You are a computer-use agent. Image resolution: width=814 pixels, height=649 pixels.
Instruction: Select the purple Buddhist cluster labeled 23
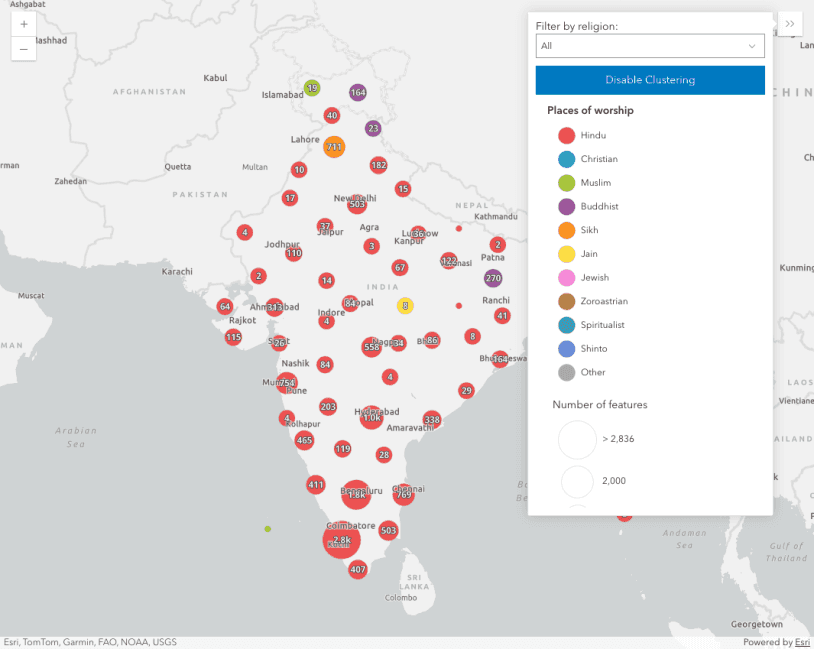coord(373,128)
